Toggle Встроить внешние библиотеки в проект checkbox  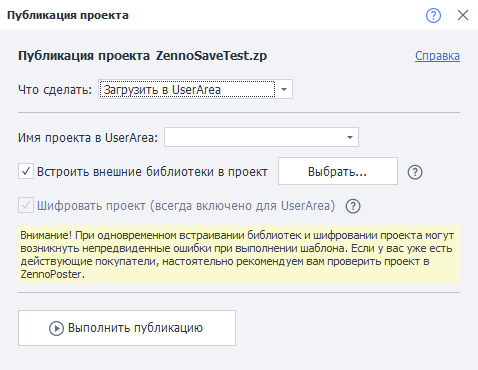tap(26, 171)
